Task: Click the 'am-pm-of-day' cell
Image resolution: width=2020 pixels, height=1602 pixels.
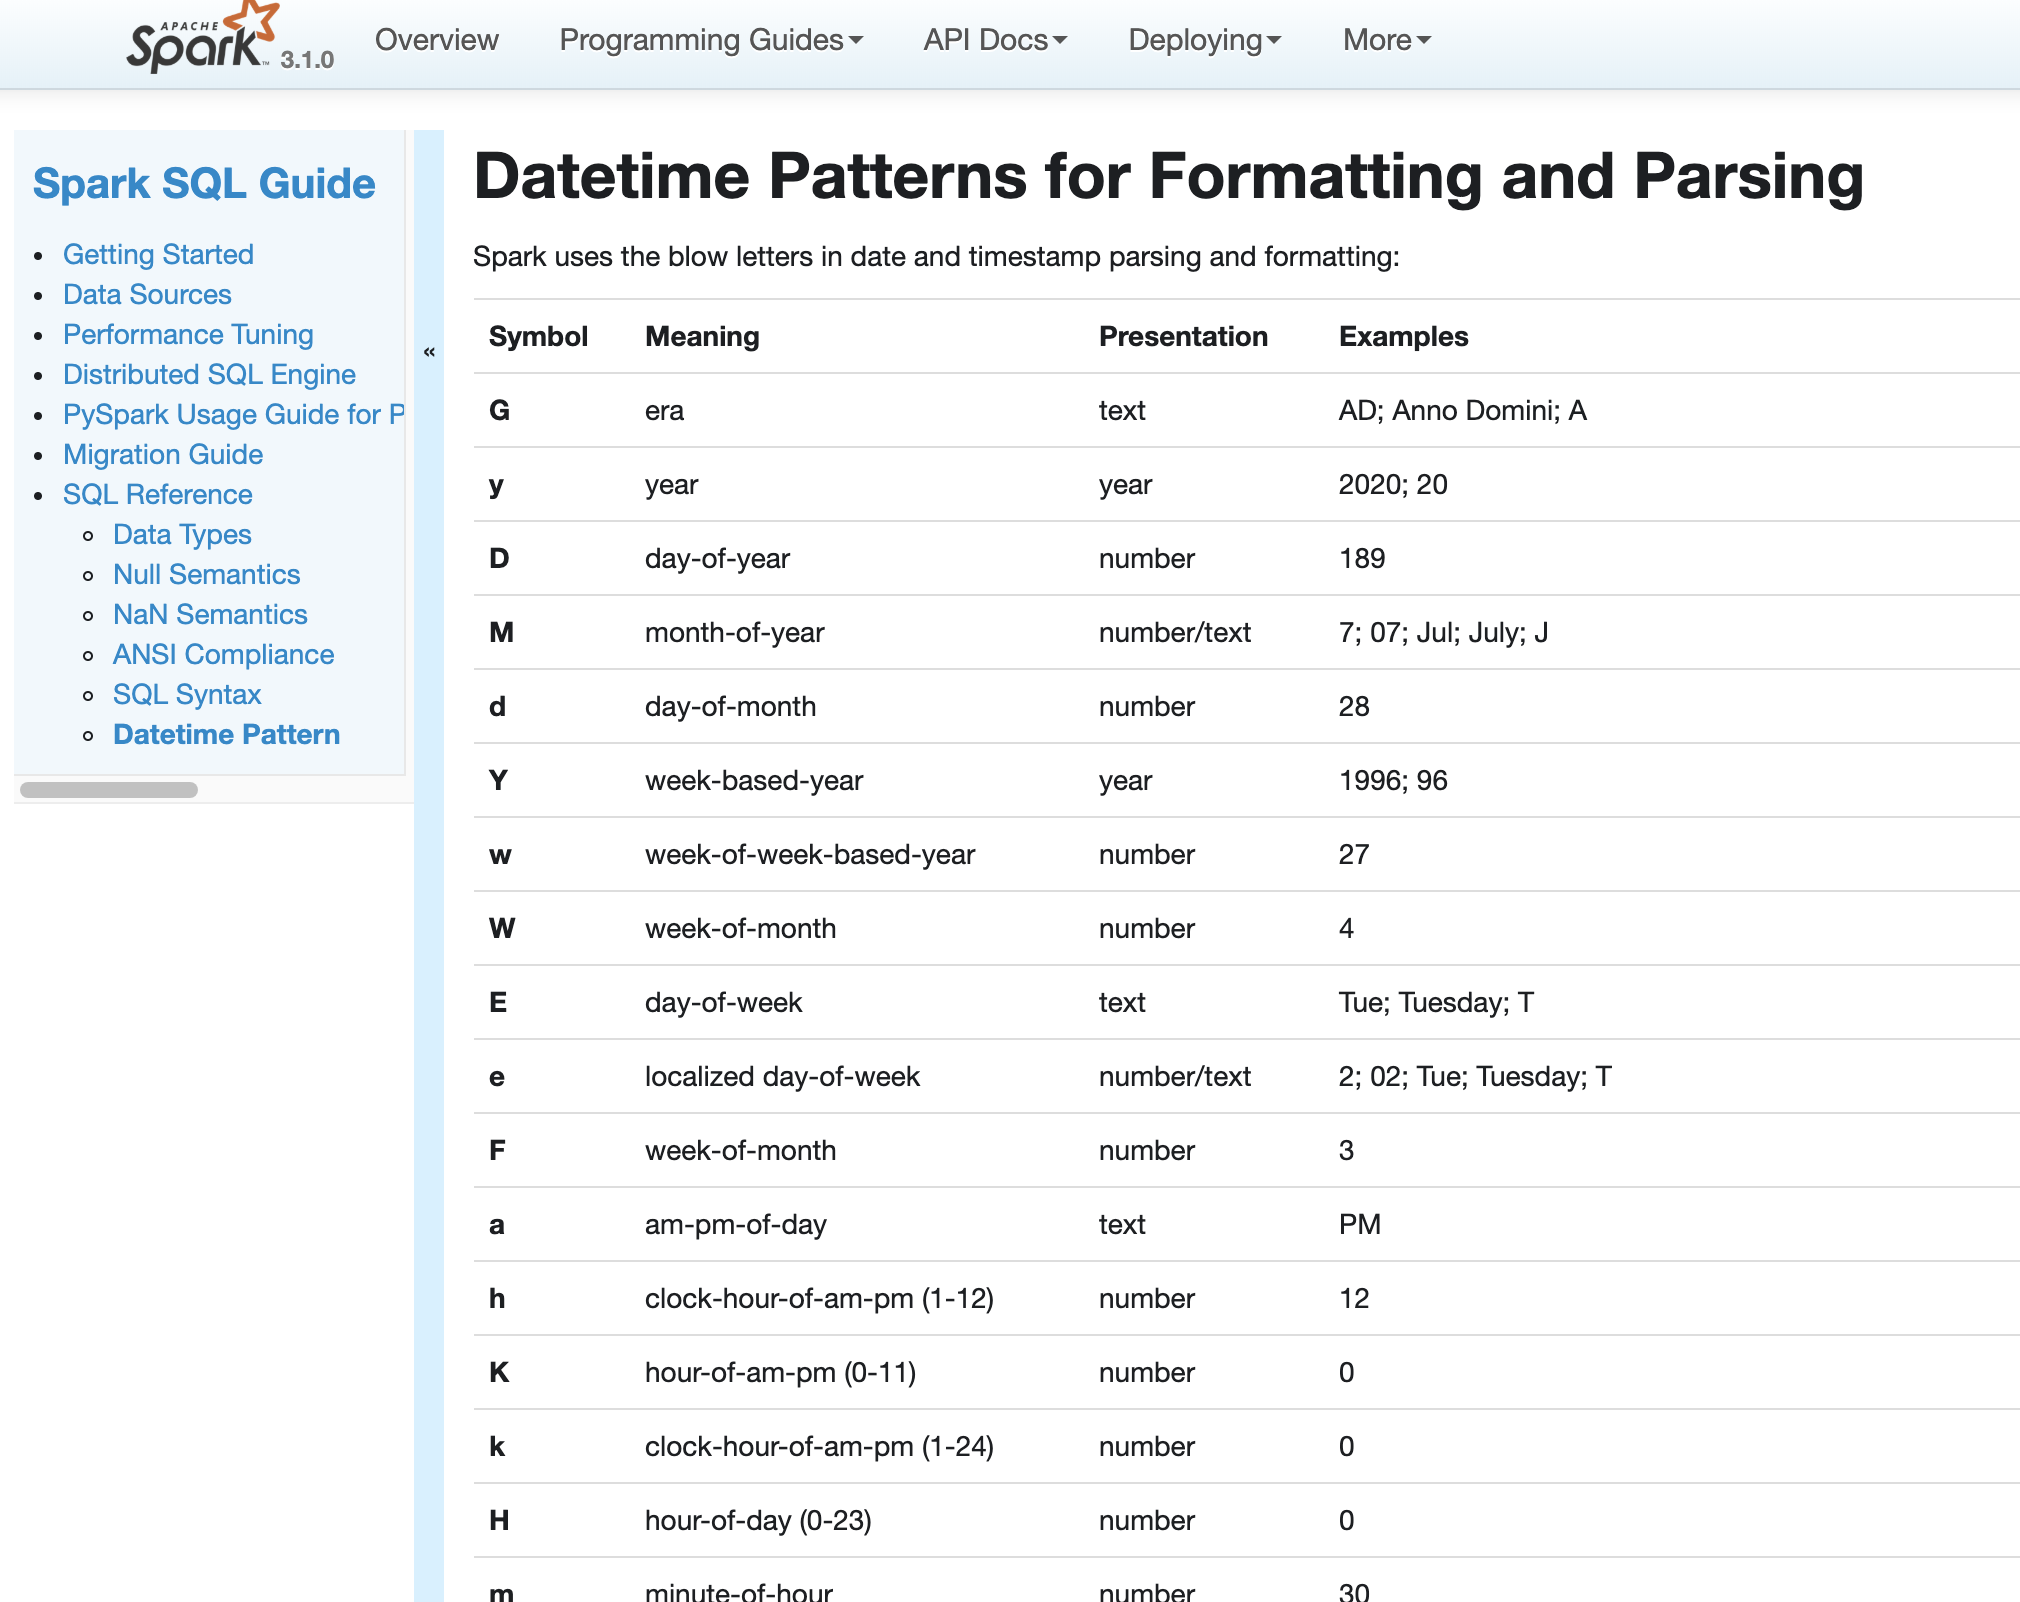Action: click(x=735, y=1224)
